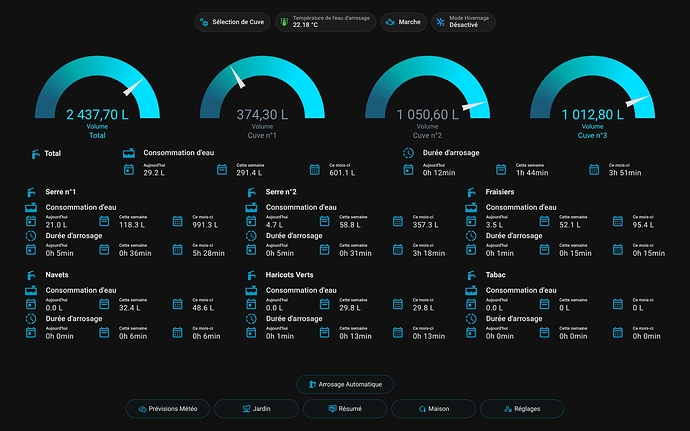The image size is (690, 431).
Task: Click the Tabac section title
Action: click(495, 275)
